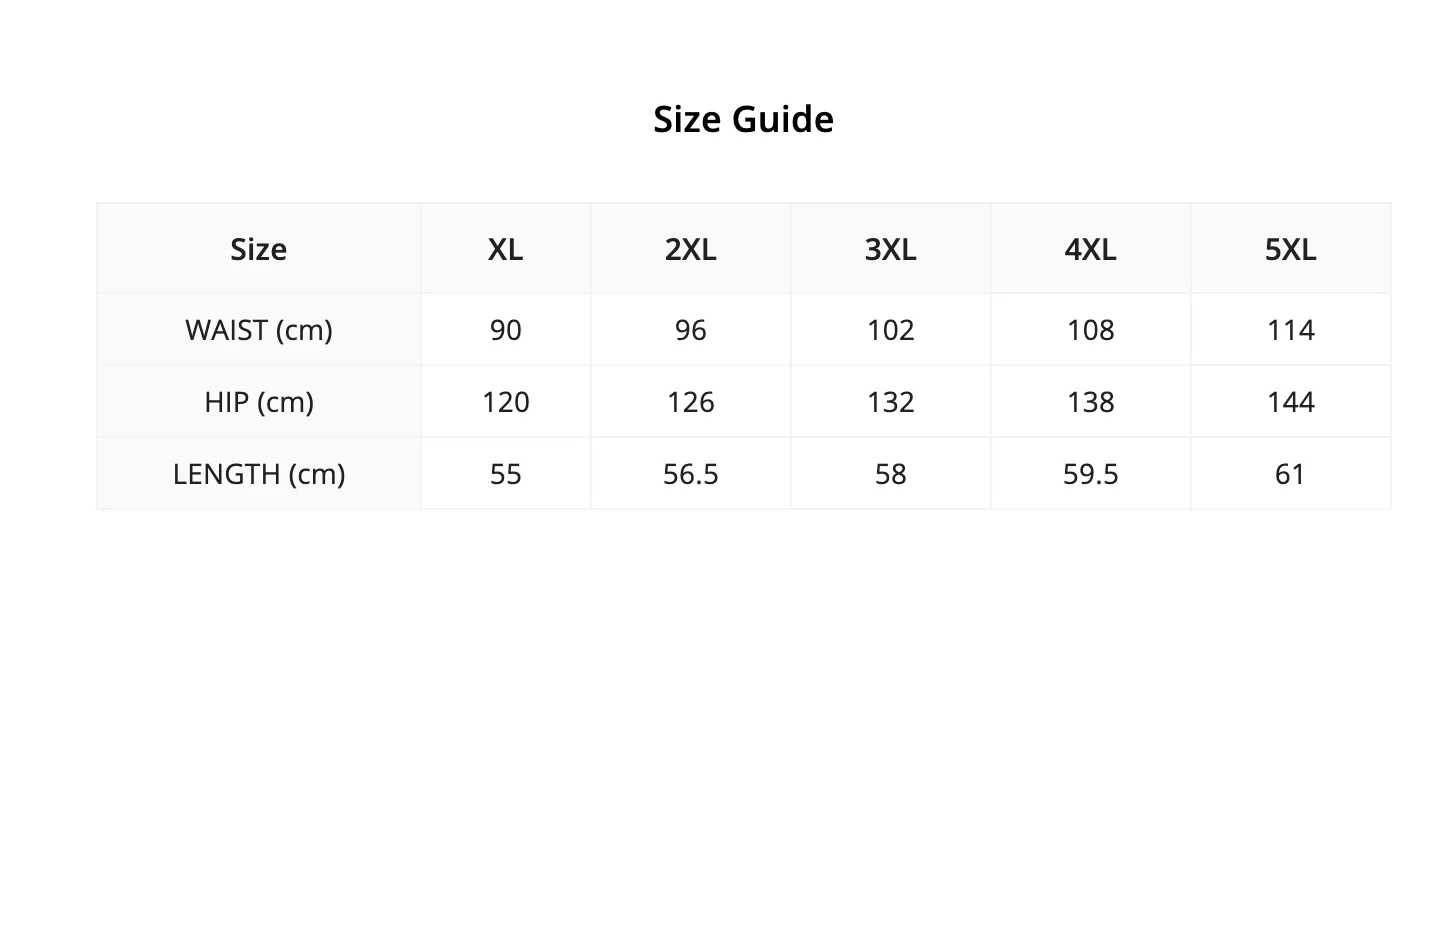Click the 3XL waist value 102
The height and width of the screenshot is (932, 1436).
[x=891, y=330]
